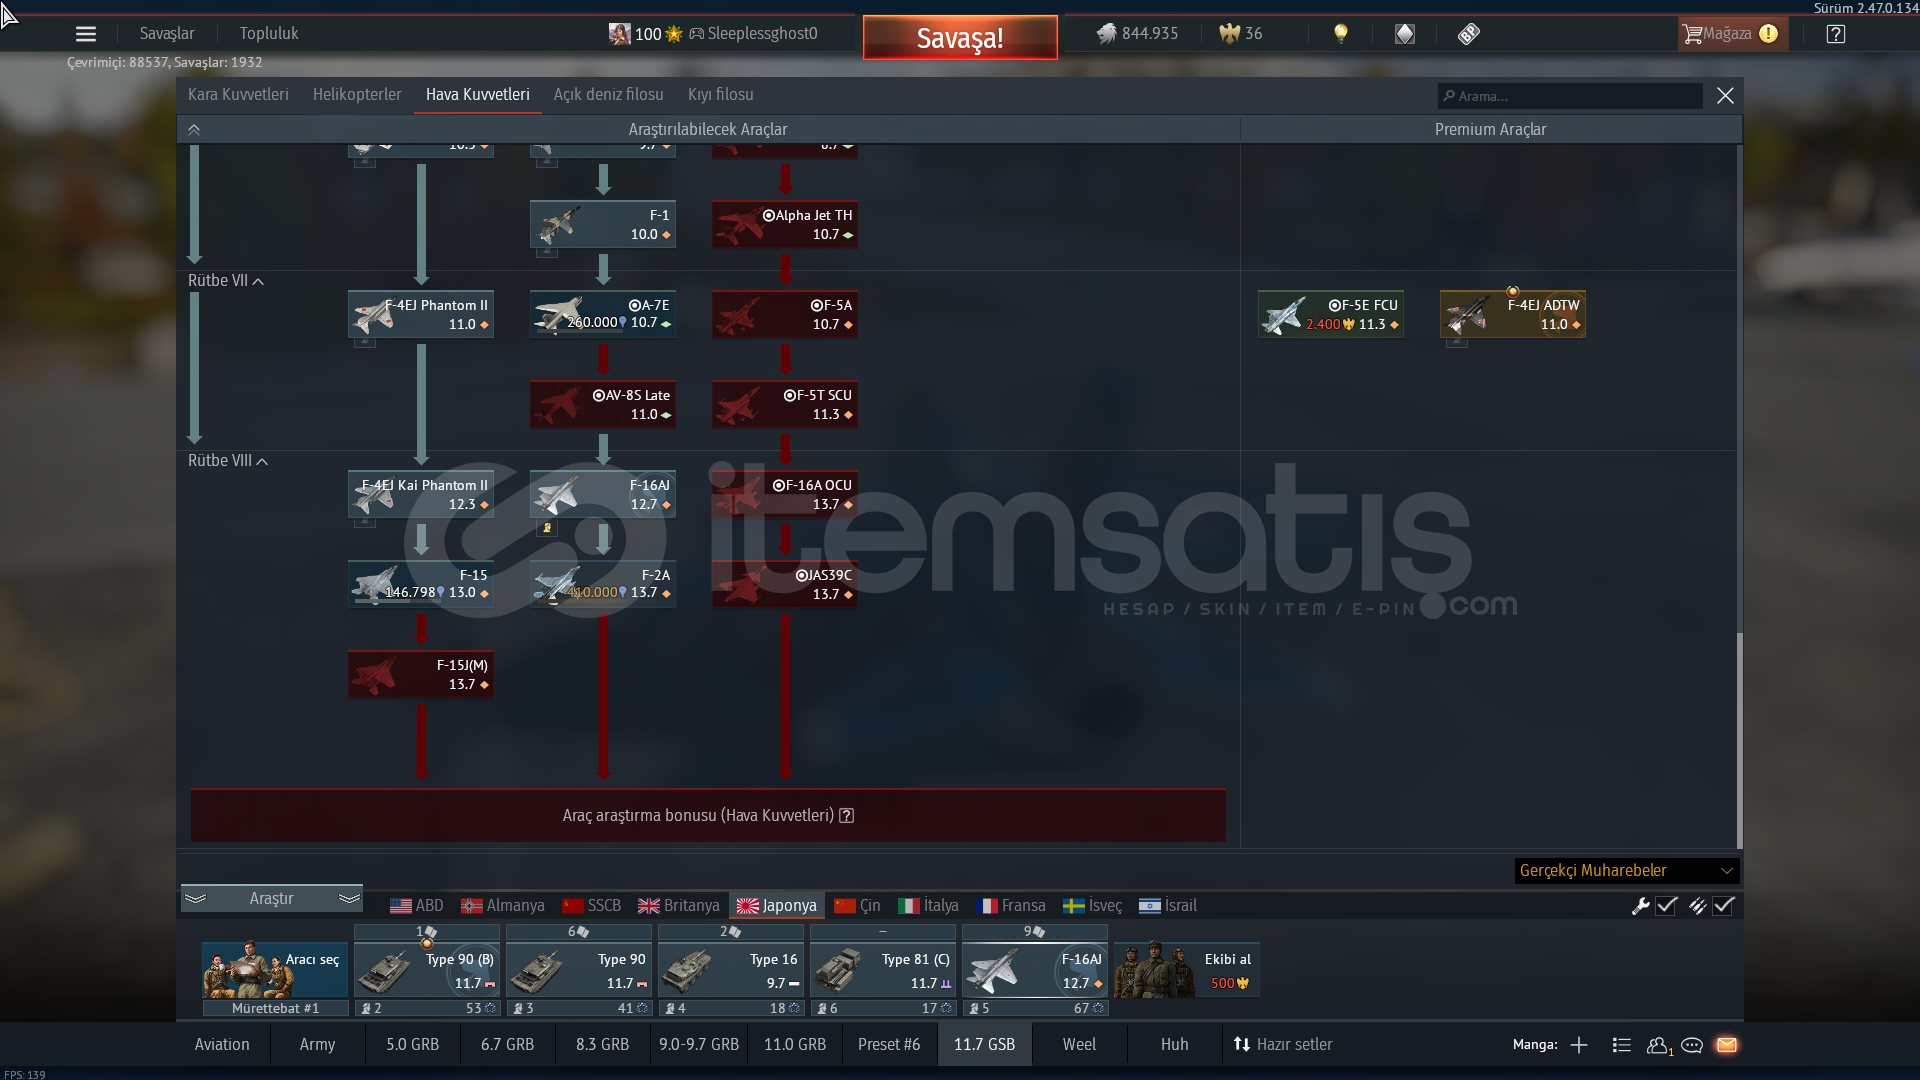Click the ticket-shaped icon in the top bar
This screenshot has height=1080, width=1920.
point(1468,34)
